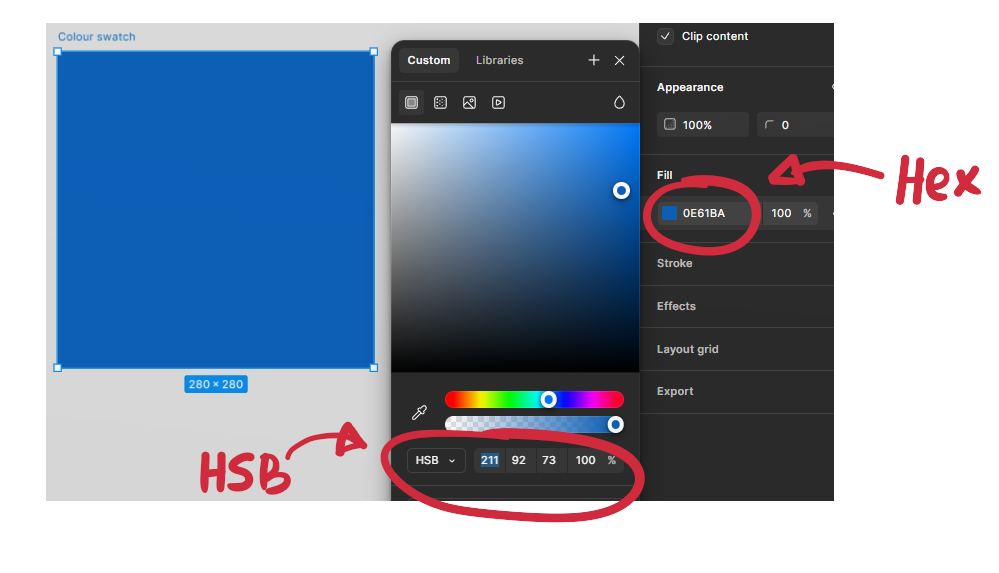Edit the alpha value 100 in picker
This screenshot has width=999, height=573.
[x=586, y=460]
